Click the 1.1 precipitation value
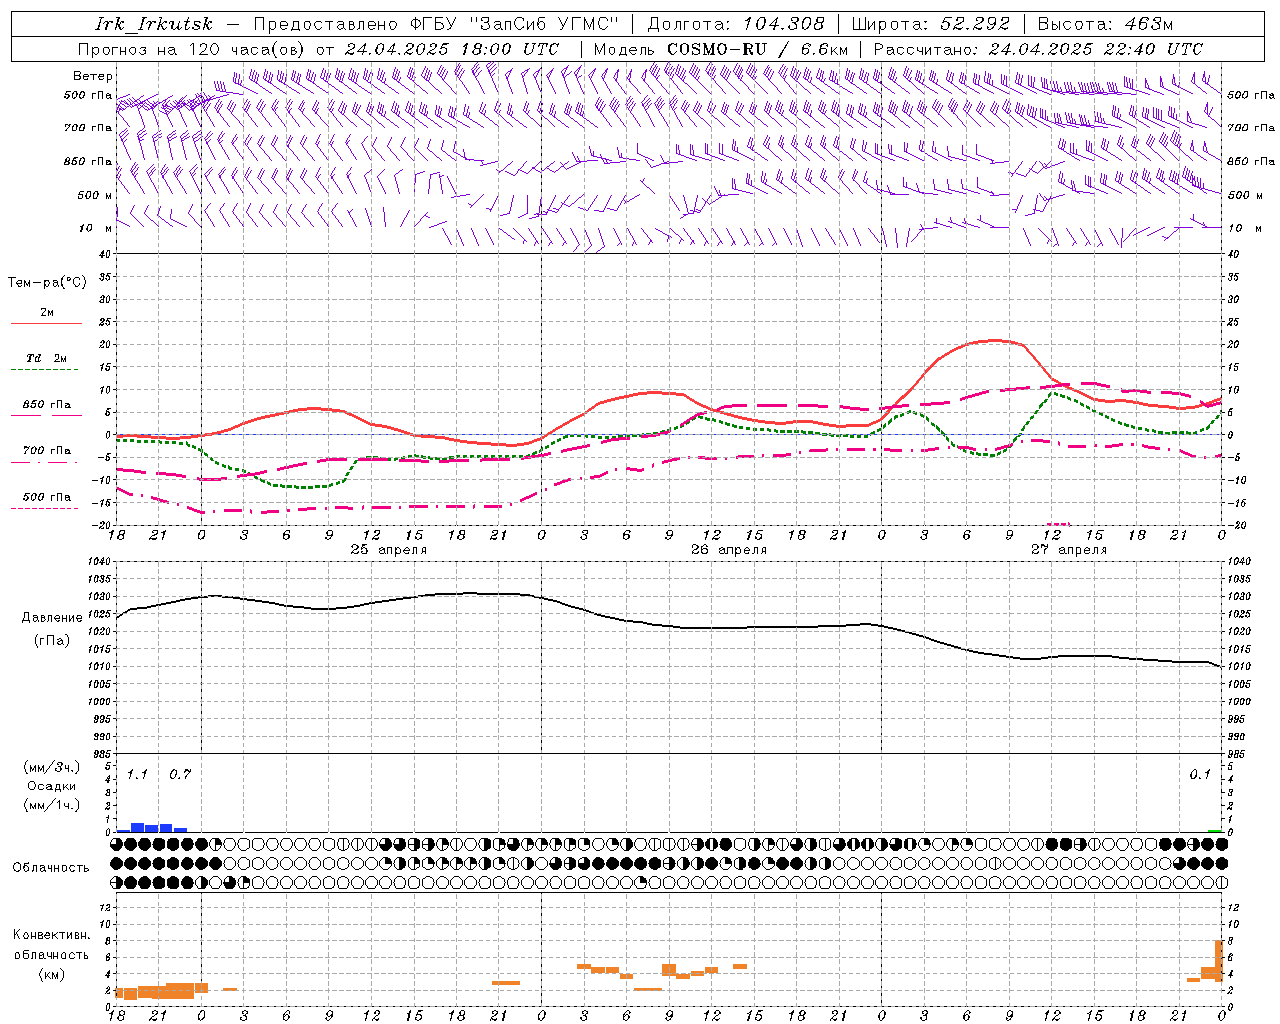Screen dimensions: 1280x1024 tap(137, 774)
